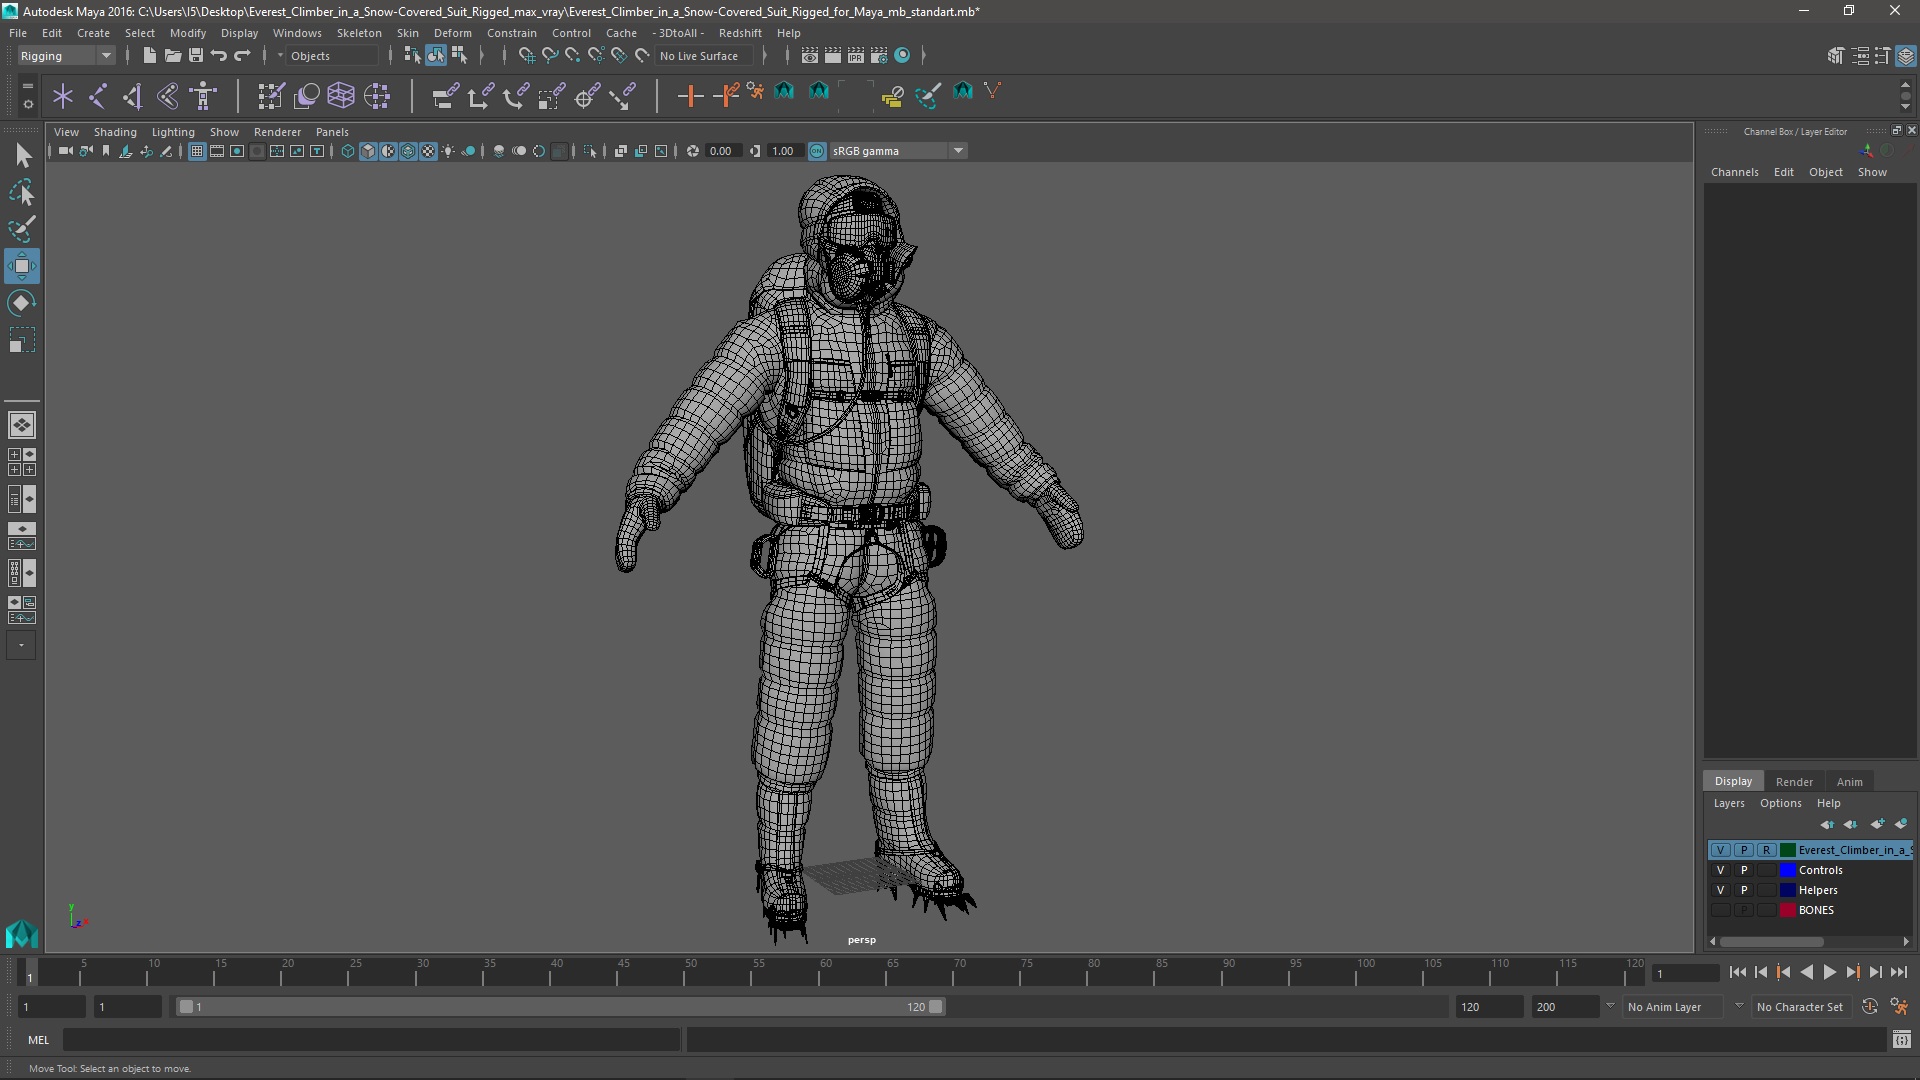Screen dimensions: 1920x1080
Task: Open the viewport Shading menu
Action: pos(115,132)
